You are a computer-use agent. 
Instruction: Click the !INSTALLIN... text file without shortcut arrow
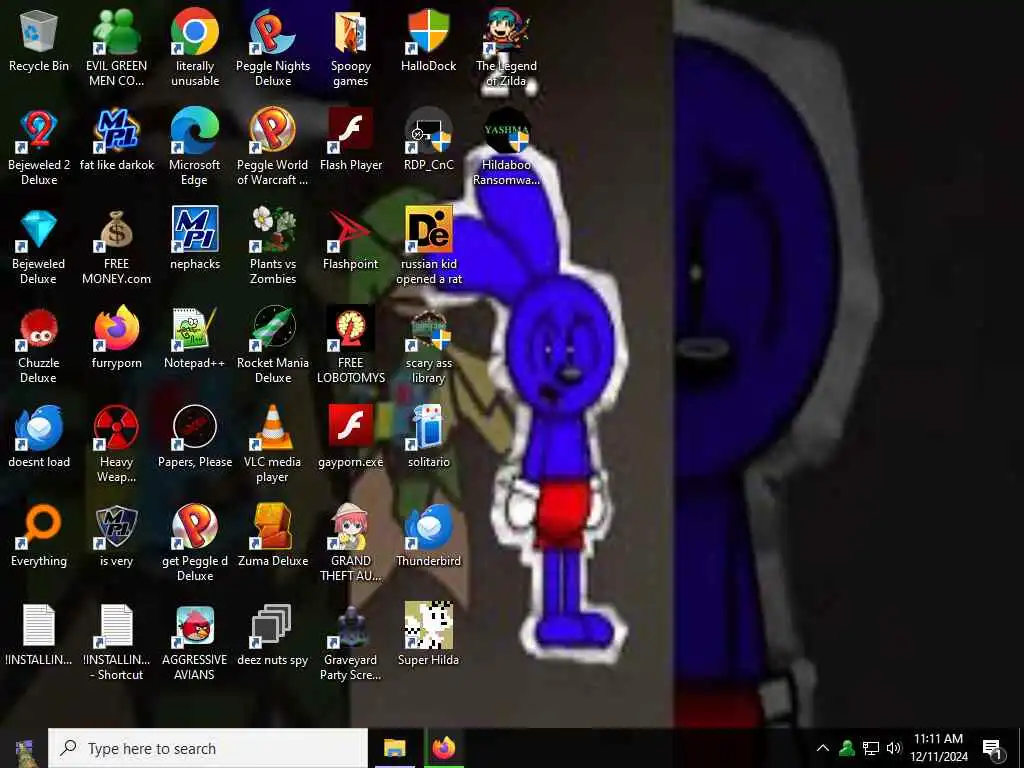[39, 626]
